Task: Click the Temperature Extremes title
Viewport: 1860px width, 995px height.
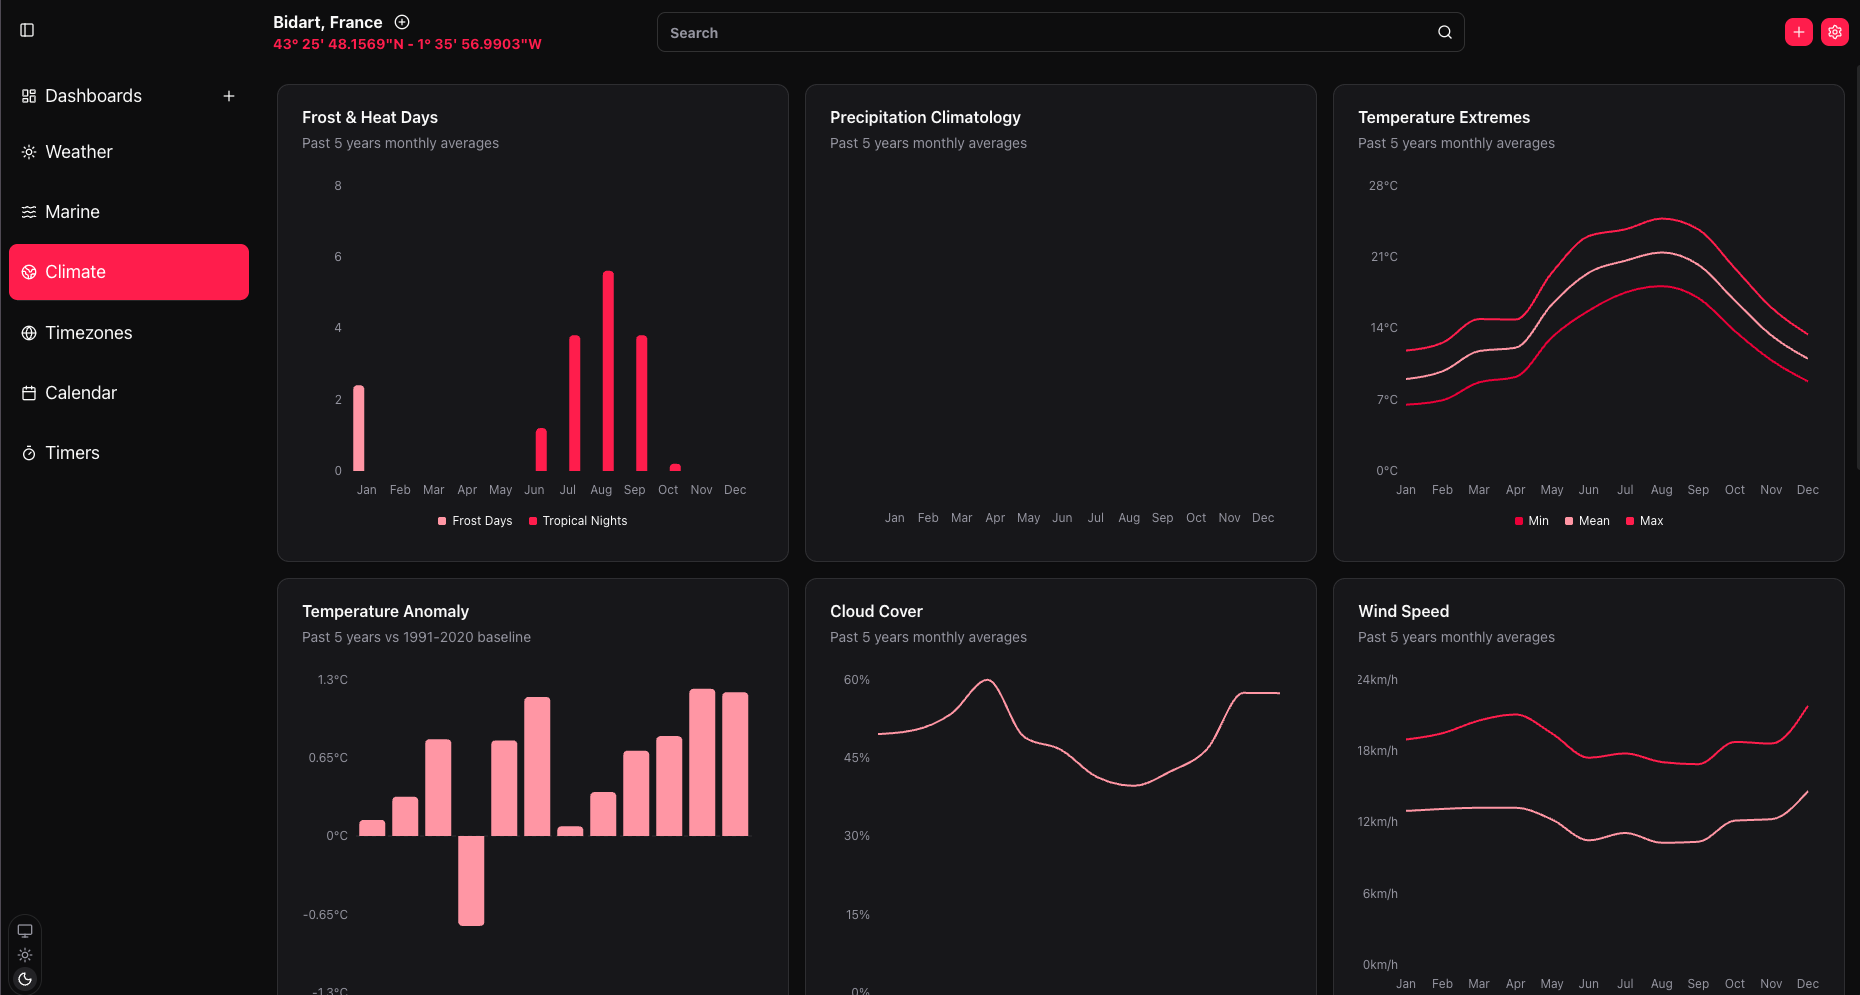Action: (x=1444, y=117)
